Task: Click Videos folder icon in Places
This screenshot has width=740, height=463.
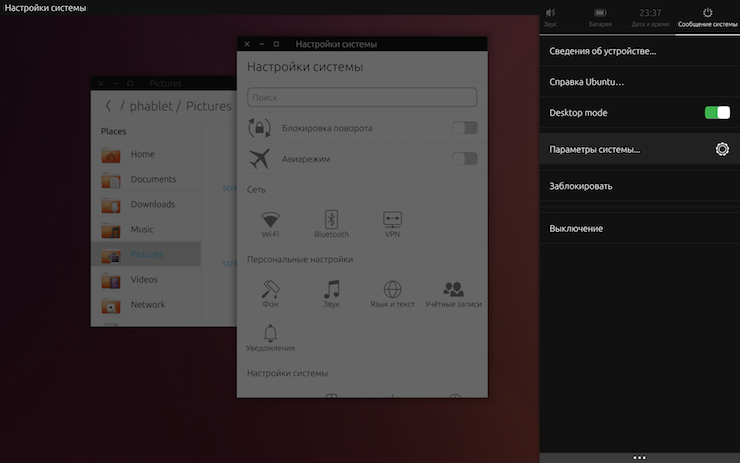Action: tap(111, 280)
